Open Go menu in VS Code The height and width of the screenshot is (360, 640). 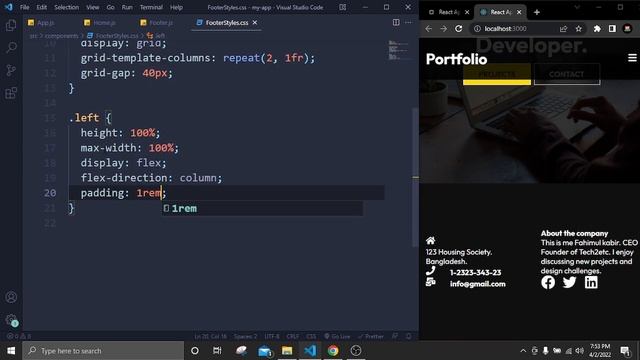point(111,7)
